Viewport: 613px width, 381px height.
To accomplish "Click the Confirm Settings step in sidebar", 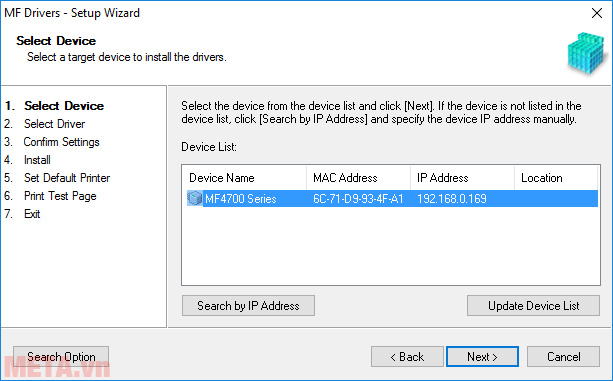I will 61,142.
